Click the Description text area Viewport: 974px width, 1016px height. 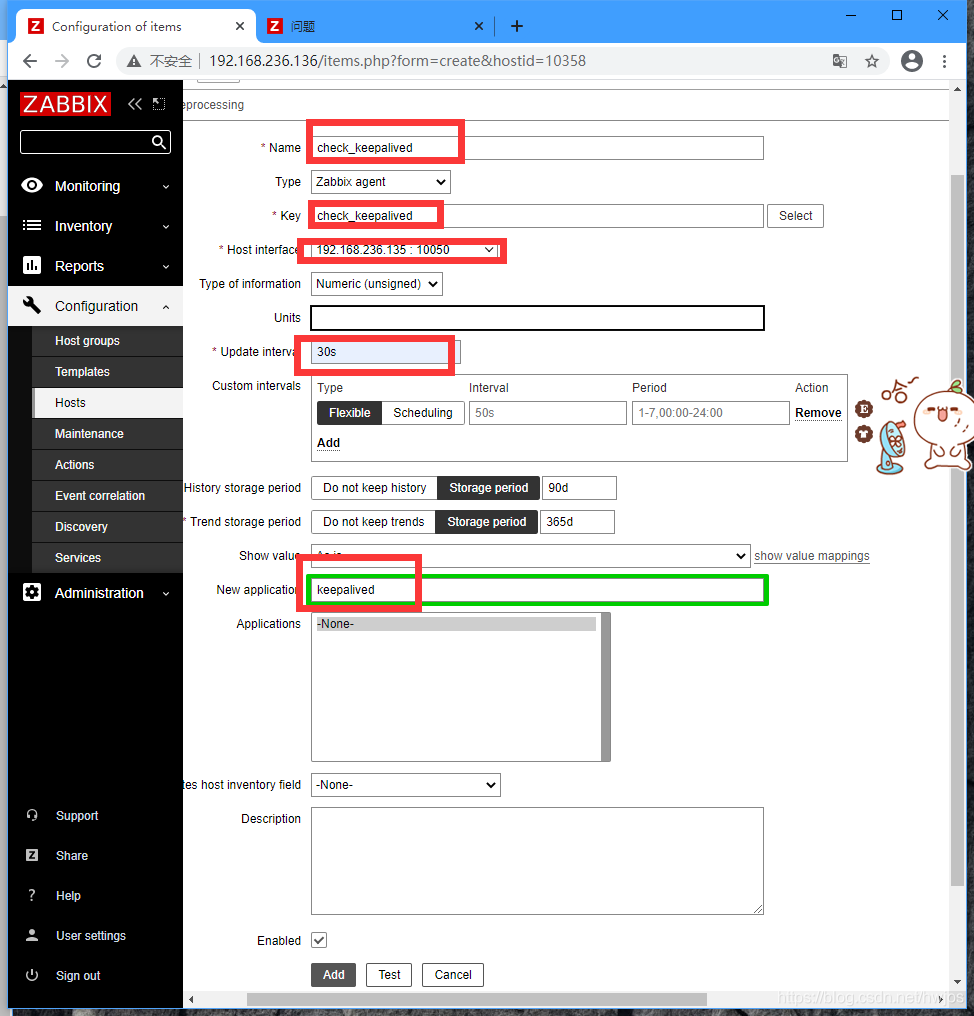coord(537,861)
